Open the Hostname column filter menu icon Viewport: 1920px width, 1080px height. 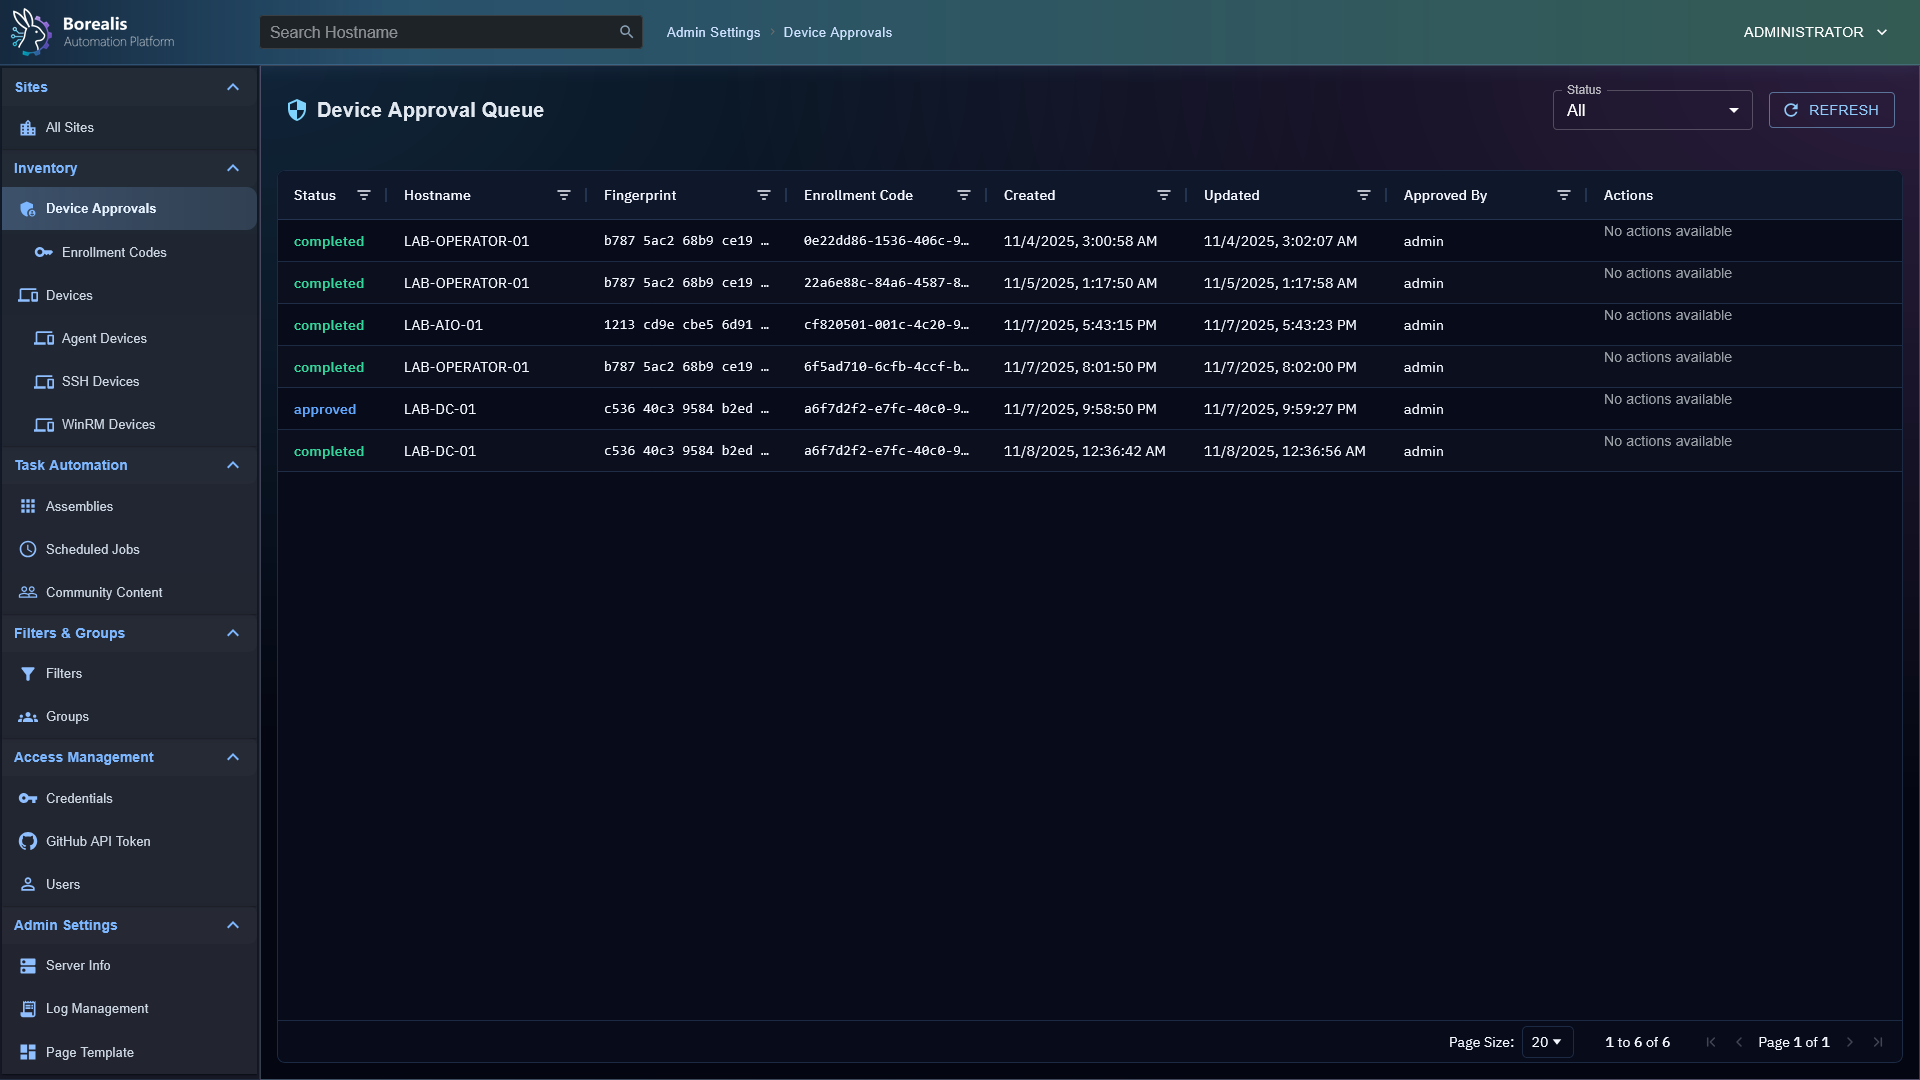(564, 195)
